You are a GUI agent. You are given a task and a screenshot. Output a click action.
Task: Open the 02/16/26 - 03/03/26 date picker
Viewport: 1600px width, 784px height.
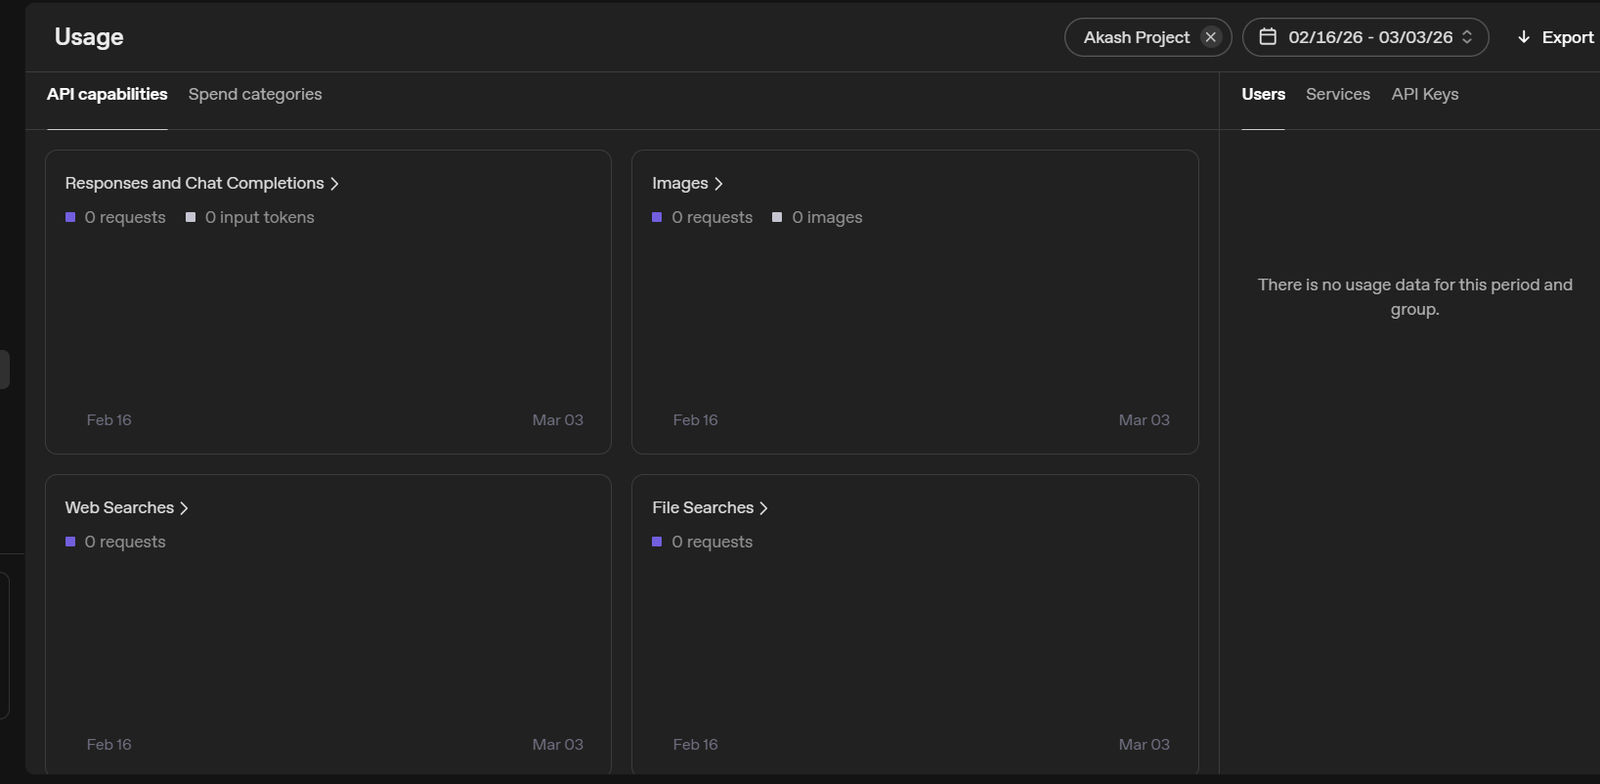pyautogui.click(x=1365, y=37)
